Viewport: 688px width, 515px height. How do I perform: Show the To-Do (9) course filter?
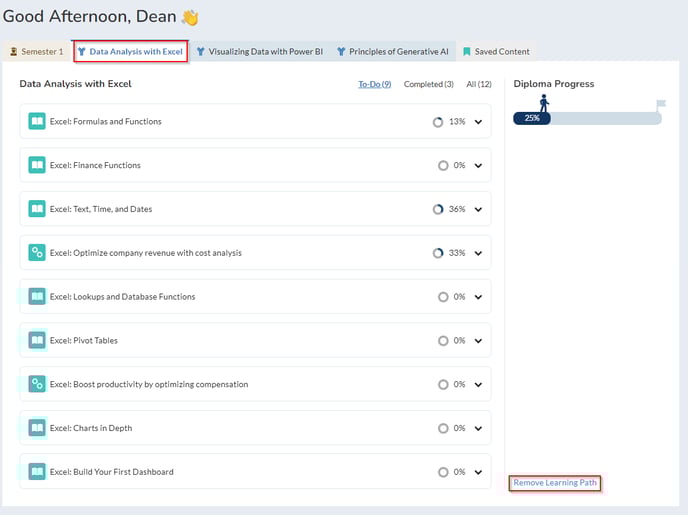[x=374, y=84]
